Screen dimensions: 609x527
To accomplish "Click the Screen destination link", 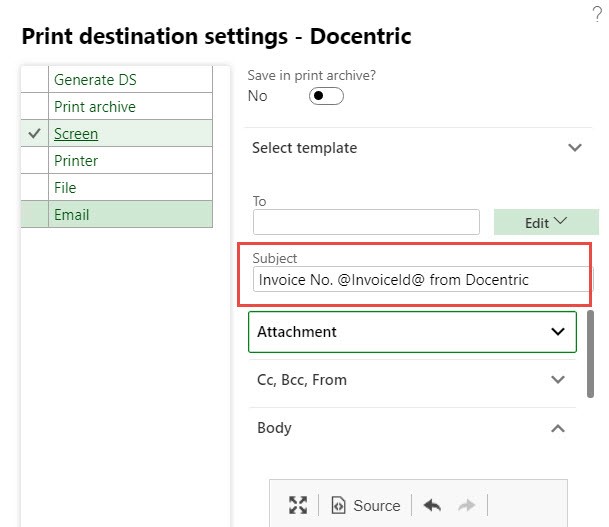I will [x=76, y=134].
